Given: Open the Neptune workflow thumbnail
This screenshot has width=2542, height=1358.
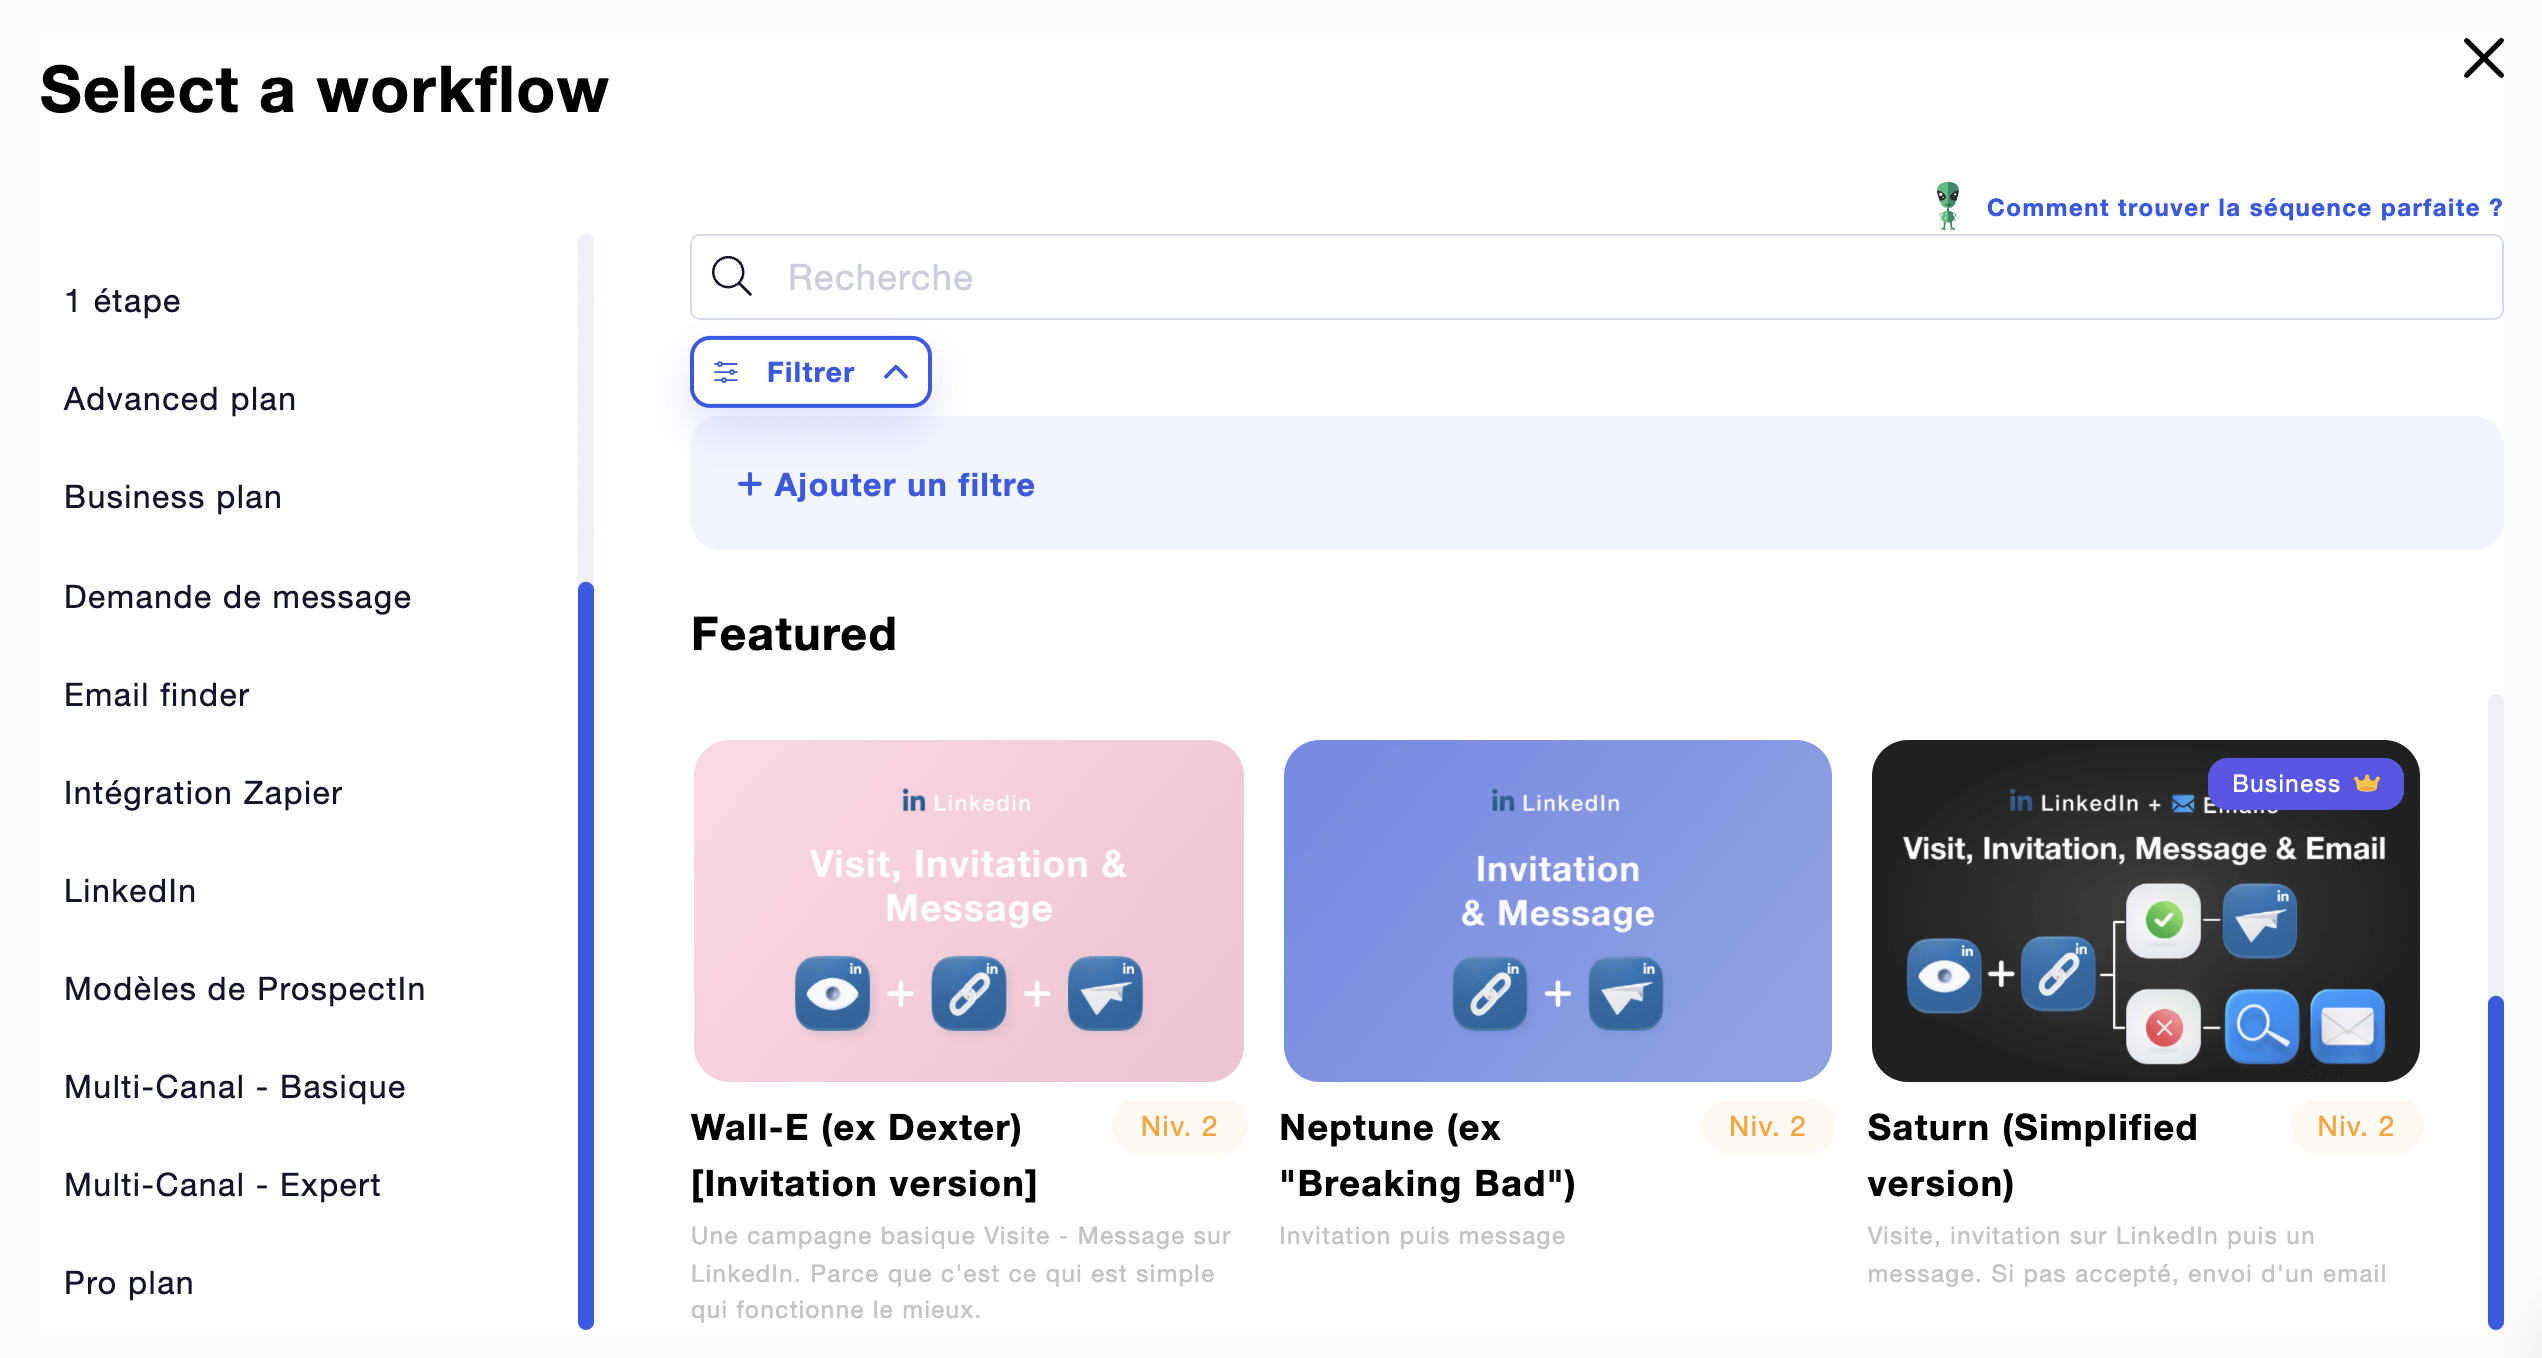Looking at the screenshot, I should (x=1557, y=910).
